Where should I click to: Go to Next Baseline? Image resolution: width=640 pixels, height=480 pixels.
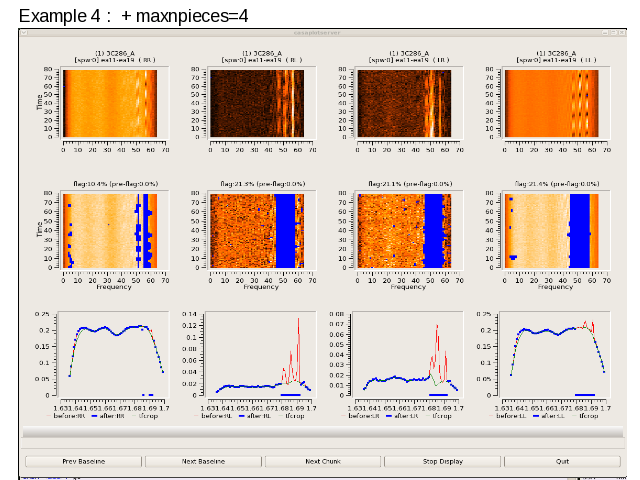tap(203, 461)
